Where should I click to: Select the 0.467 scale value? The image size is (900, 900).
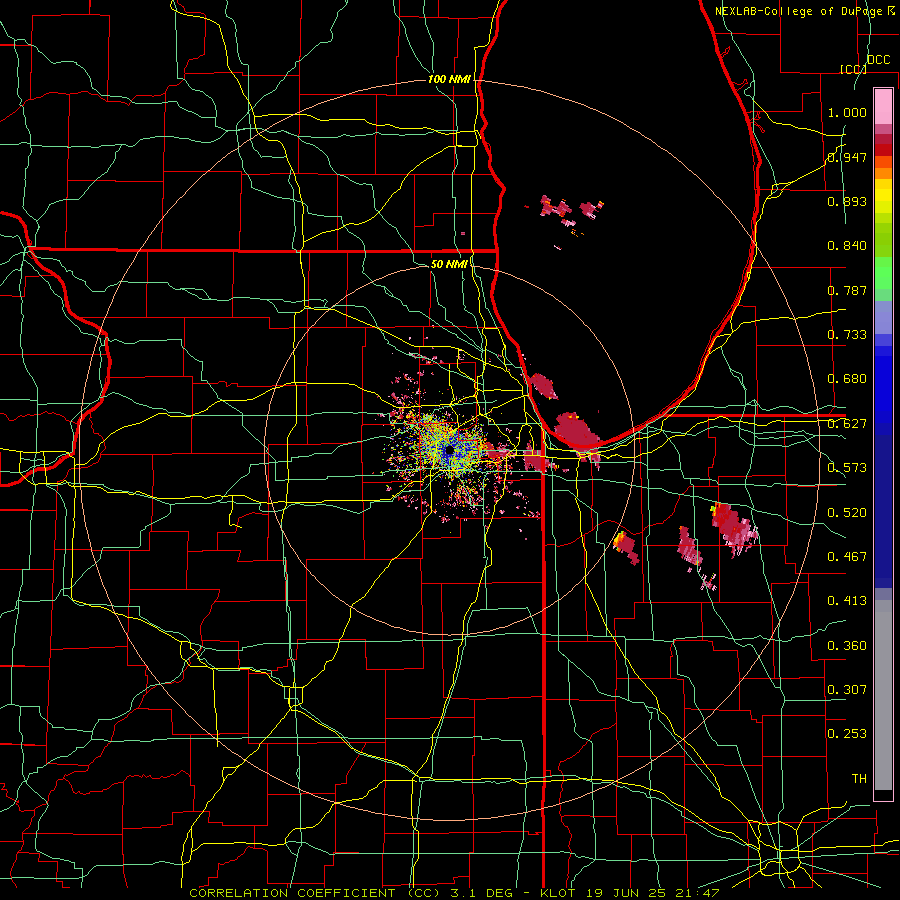click(x=847, y=556)
